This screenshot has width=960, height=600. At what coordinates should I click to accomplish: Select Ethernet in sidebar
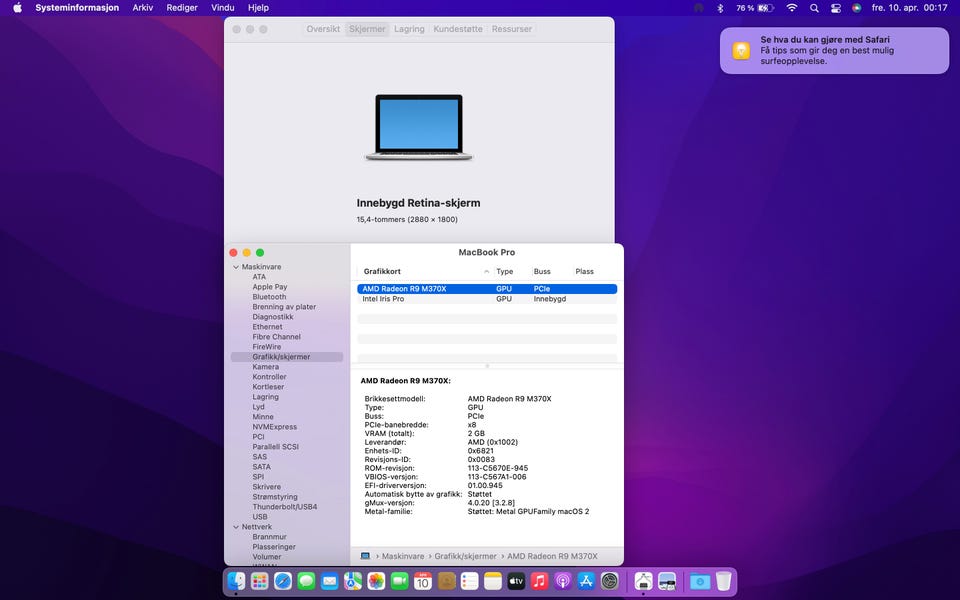[267, 327]
